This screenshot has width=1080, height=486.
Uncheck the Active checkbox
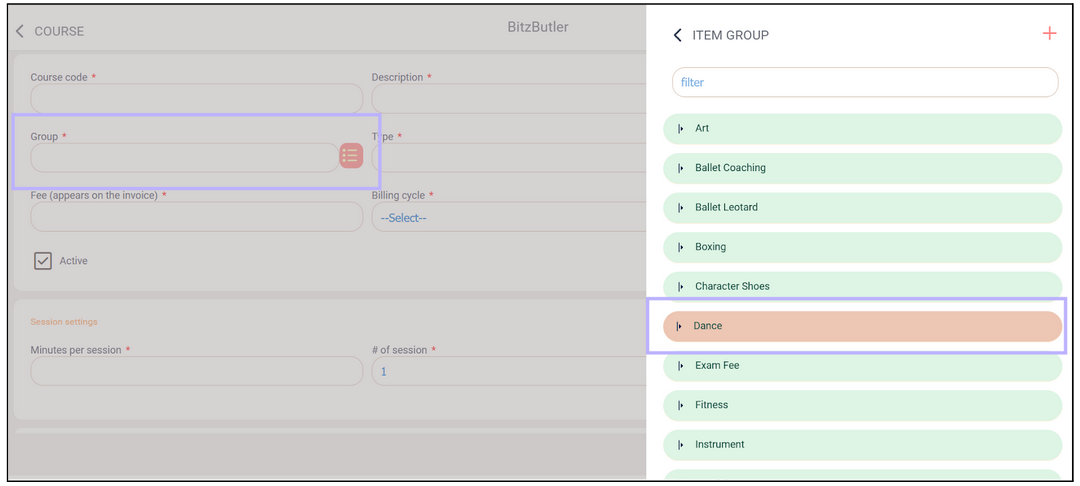tap(43, 261)
